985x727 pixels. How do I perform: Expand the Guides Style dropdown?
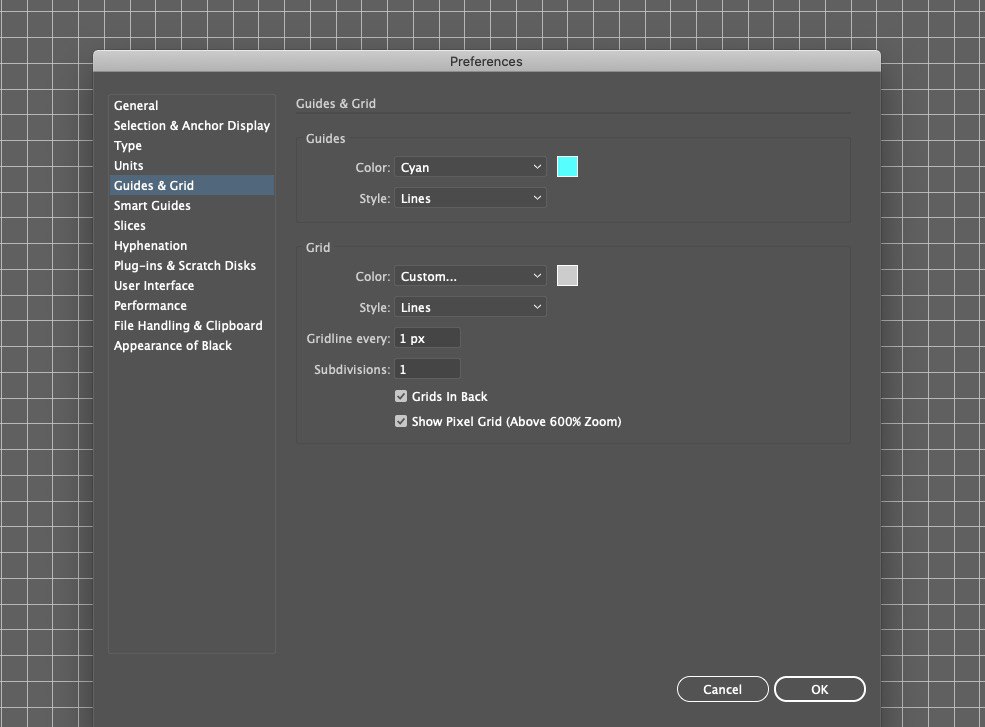(470, 198)
